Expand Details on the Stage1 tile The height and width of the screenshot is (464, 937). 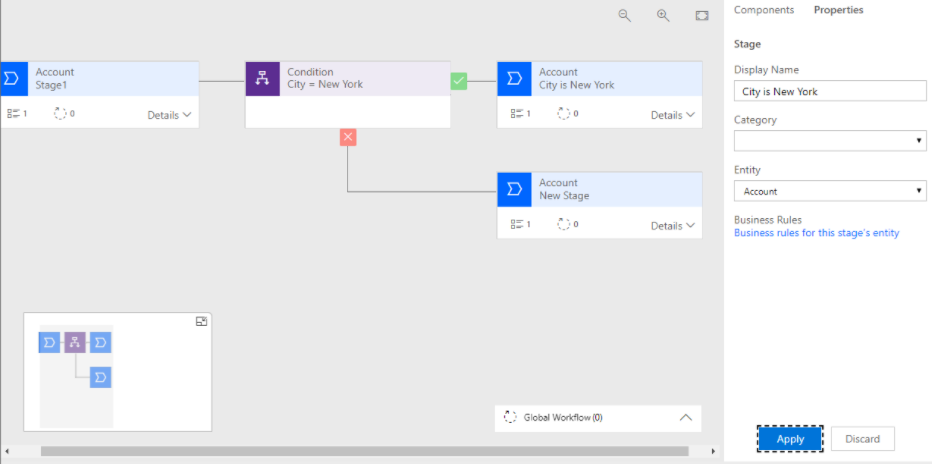[x=169, y=115]
